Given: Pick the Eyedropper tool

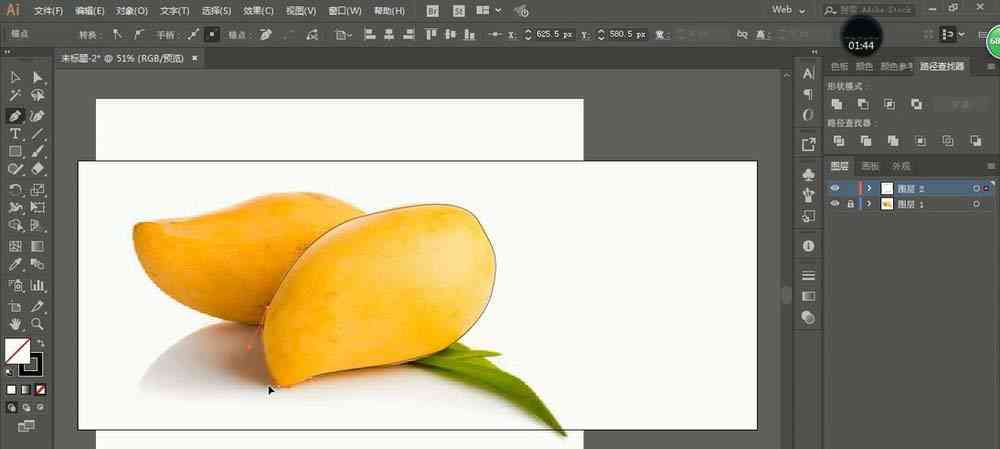Looking at the screenshot, I should click(x=15, y=265).
